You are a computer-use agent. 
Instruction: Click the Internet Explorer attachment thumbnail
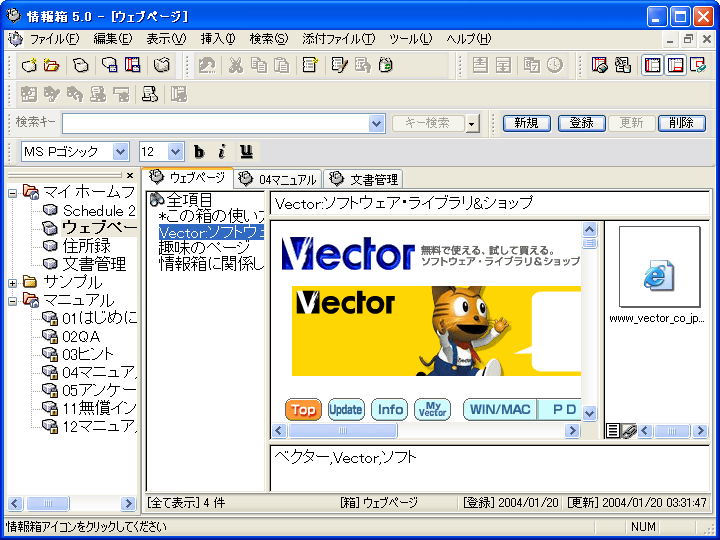(x=659, y=267)
